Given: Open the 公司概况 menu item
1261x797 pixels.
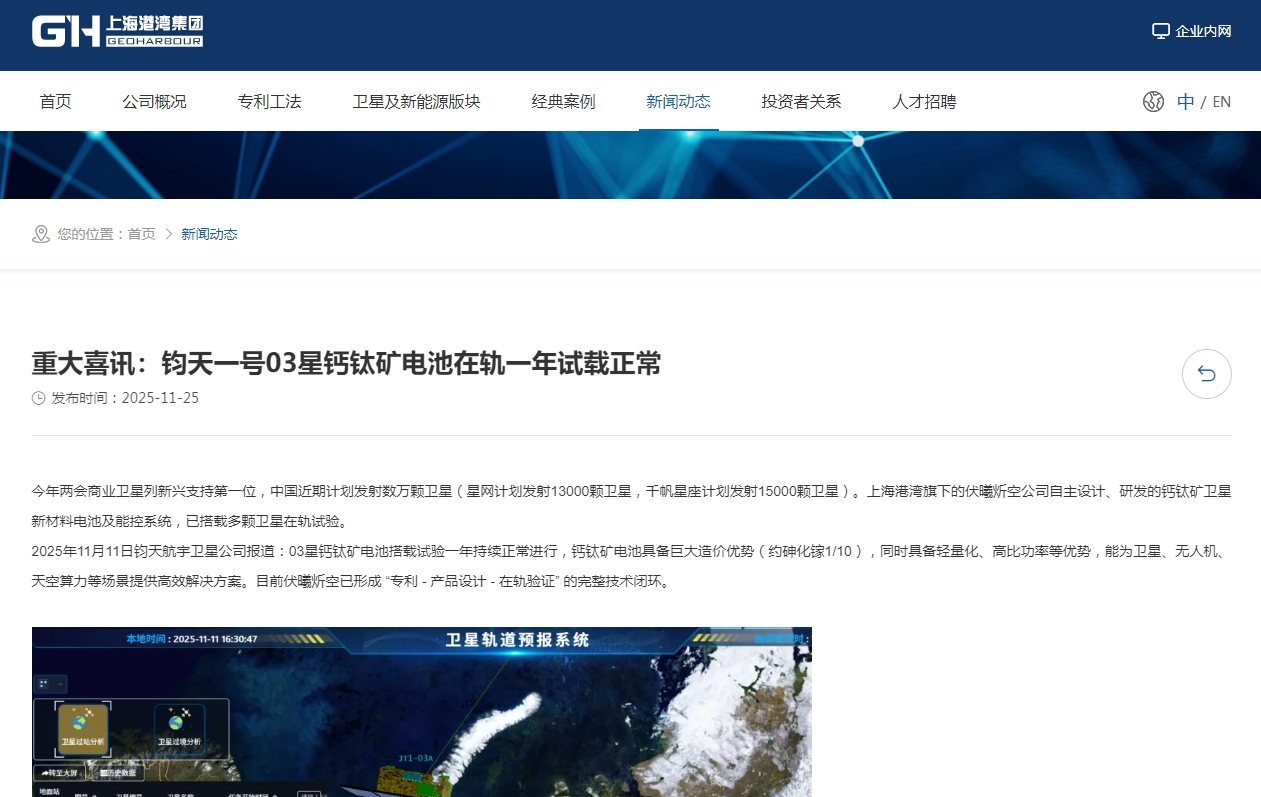Looking at the screenshot, I should coord(155,101).
